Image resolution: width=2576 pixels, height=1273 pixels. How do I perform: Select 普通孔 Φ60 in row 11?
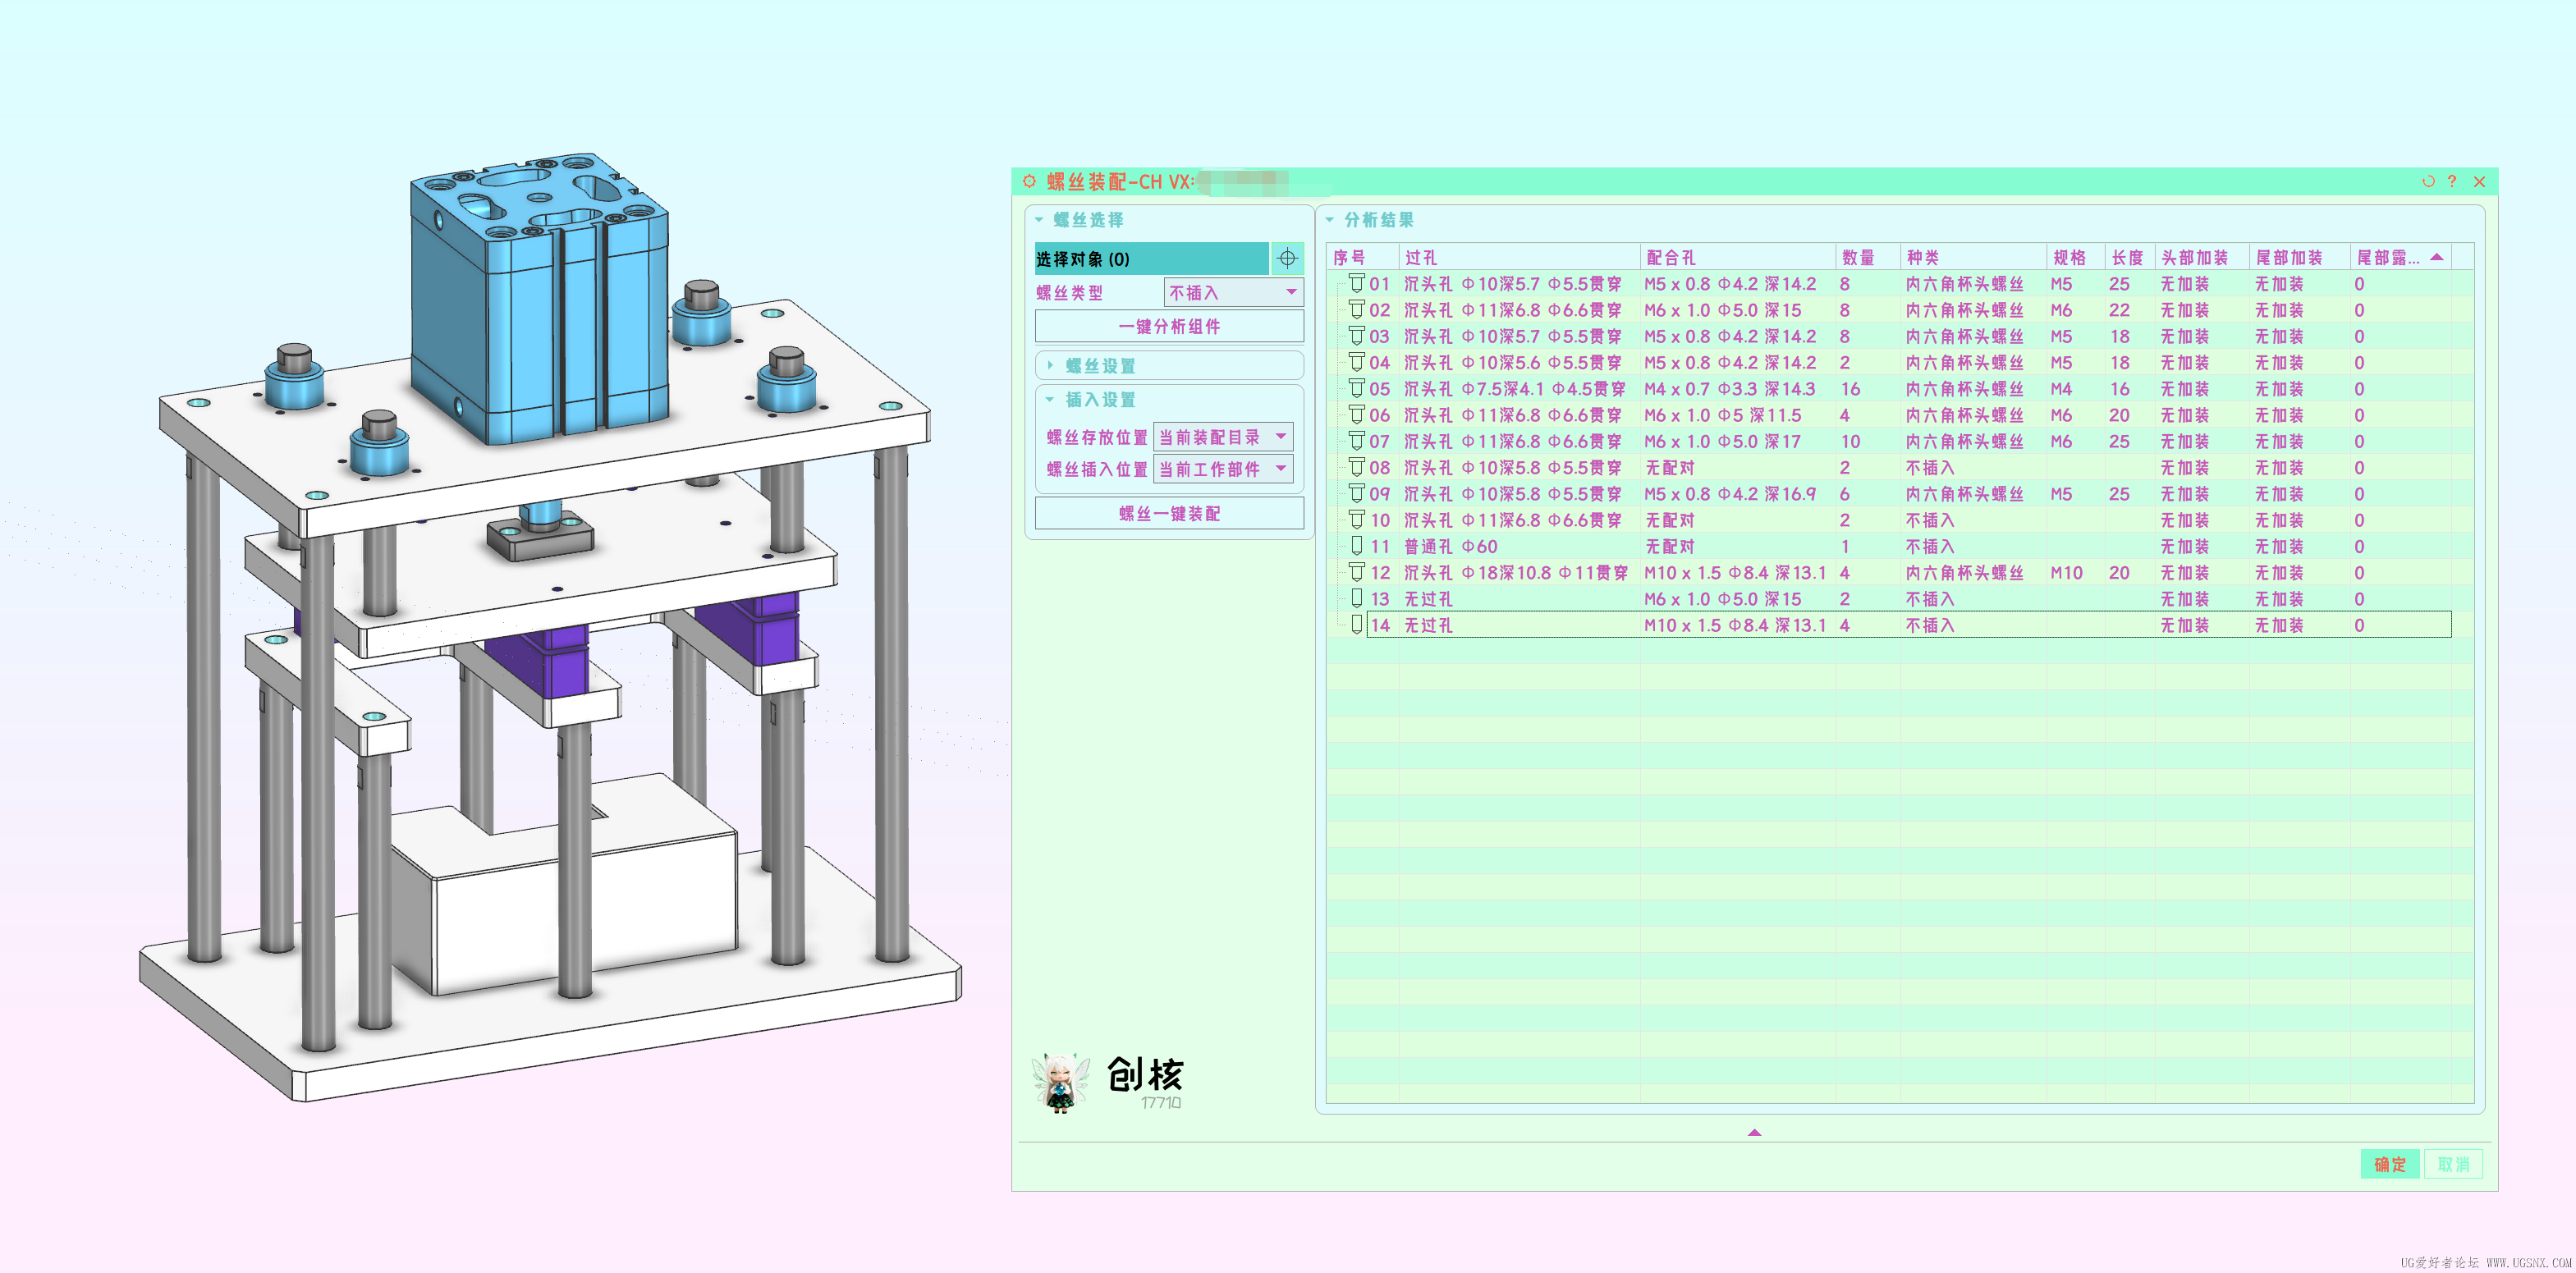tap(1451, 545)
